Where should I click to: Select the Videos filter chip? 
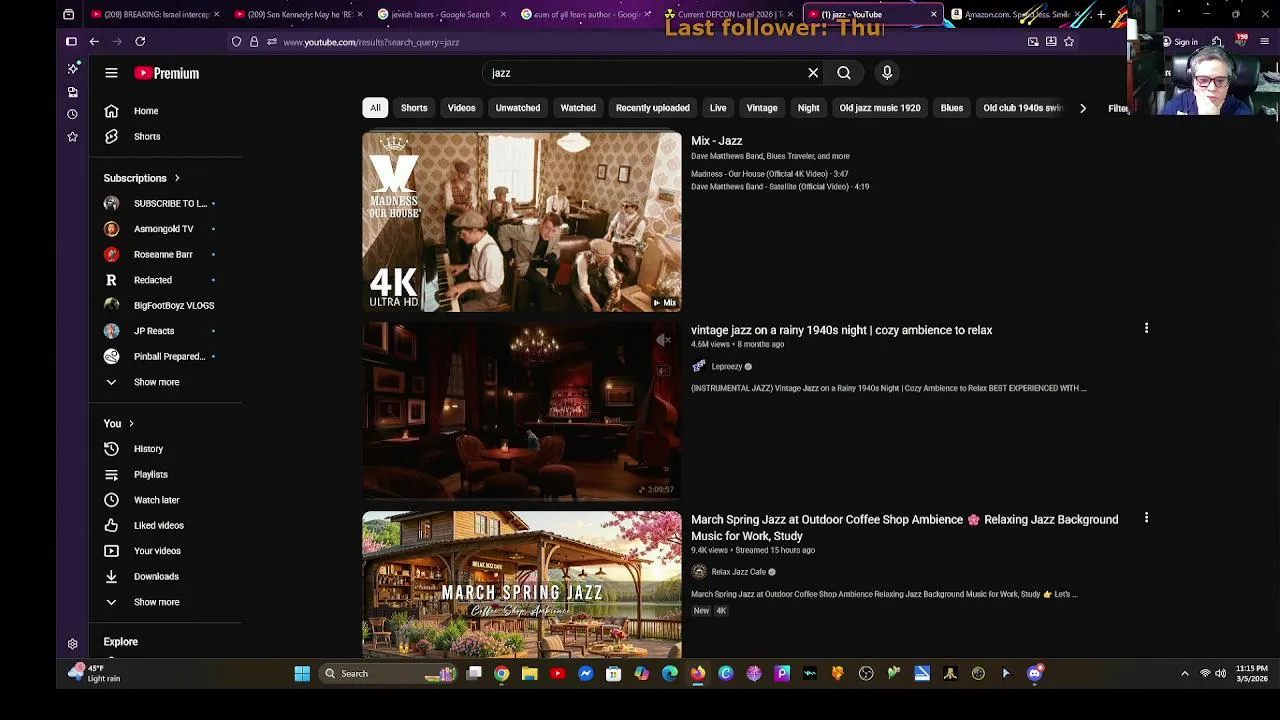point(461,108)
